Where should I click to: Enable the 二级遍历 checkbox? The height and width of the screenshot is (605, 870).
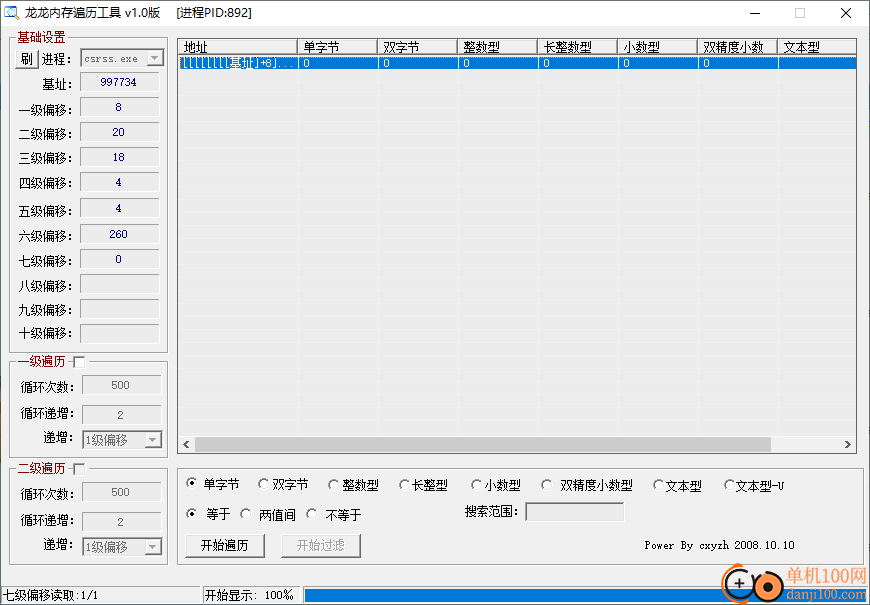tap(79, 470)
